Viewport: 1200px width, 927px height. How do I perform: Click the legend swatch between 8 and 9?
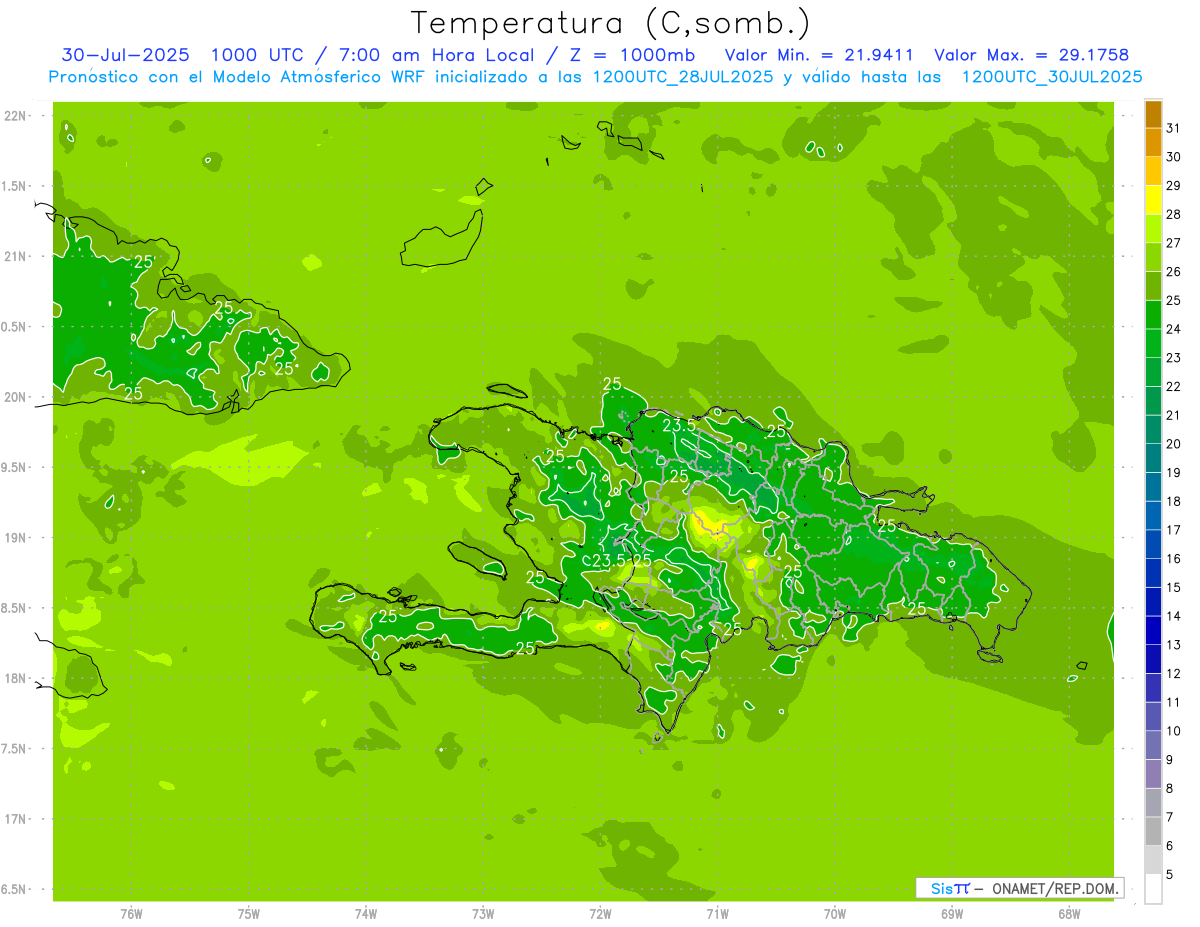pyautogui.click(x=1153, y=775)
